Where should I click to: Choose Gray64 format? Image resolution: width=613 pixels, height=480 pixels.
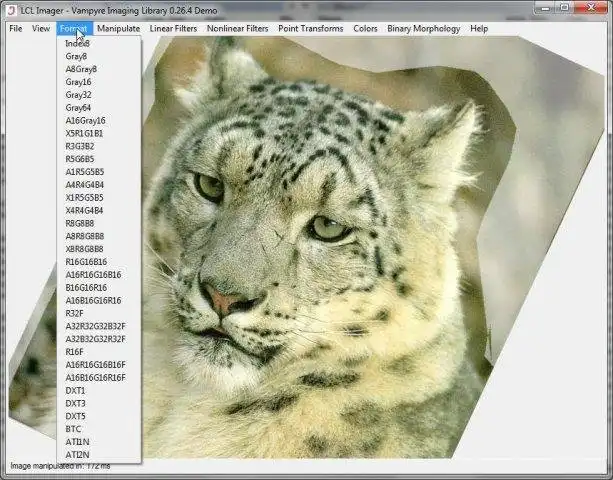click(x=99, y=107)
